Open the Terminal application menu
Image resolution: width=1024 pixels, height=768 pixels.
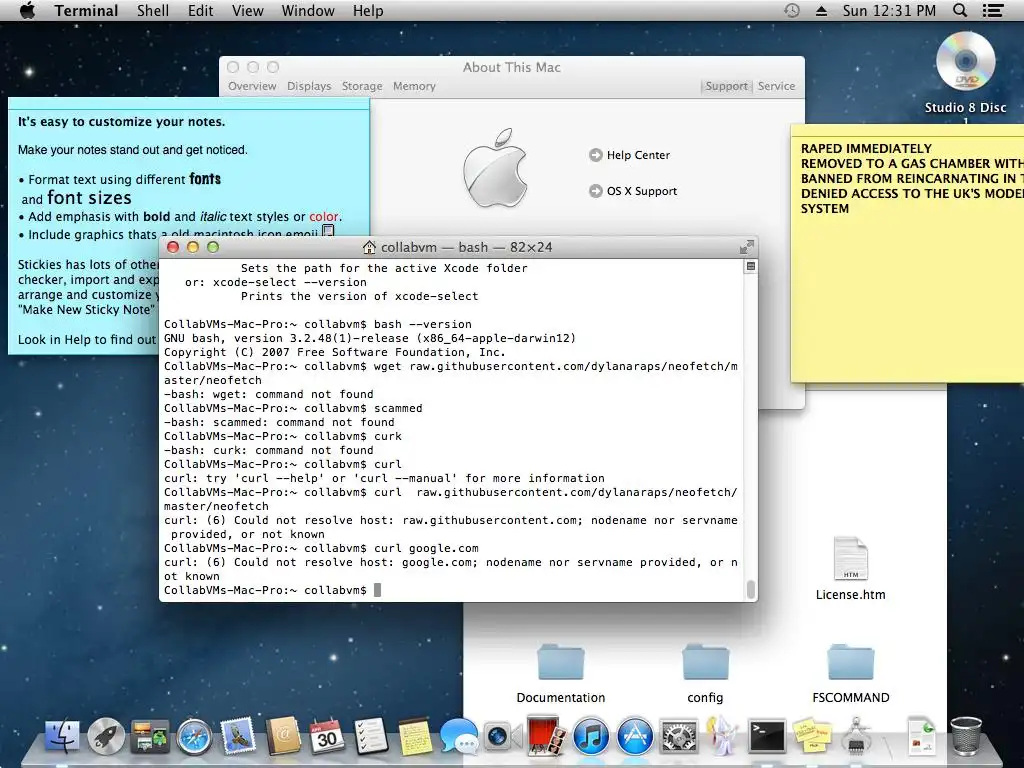click(x=86, y=10)
